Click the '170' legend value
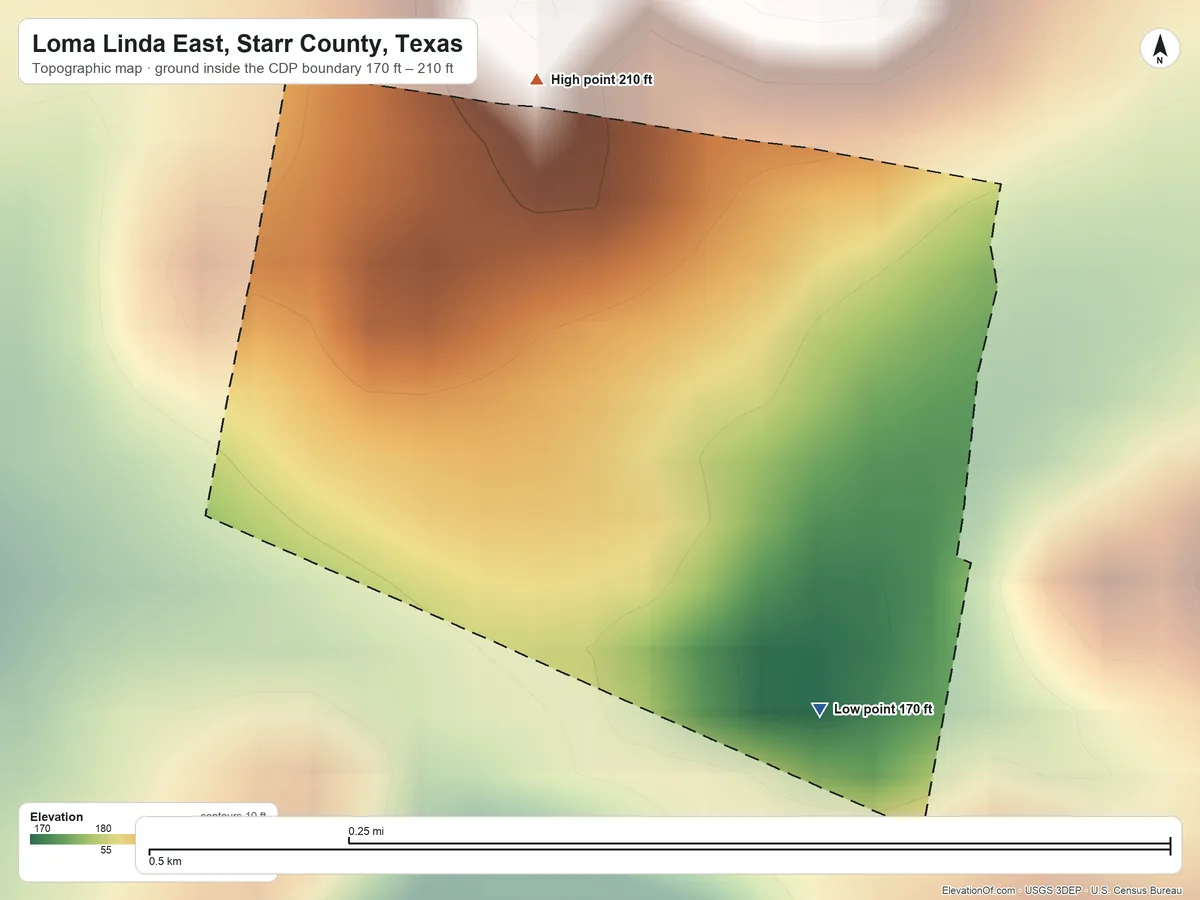Screen dimensions: 1200x900 pos(42,829)
